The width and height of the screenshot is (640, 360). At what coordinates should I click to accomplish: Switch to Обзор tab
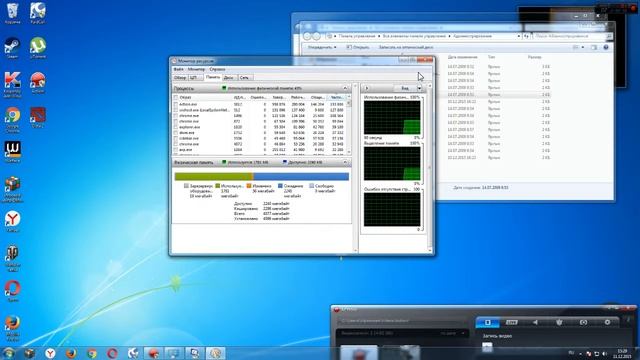click(180, 78)
